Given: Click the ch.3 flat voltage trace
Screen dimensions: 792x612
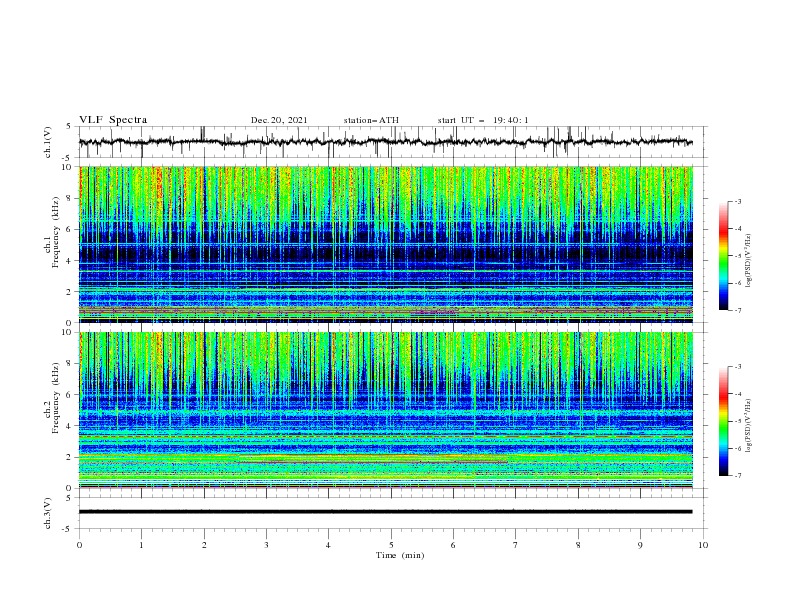Looking at the screenshot, I should (x=385, y=512).
